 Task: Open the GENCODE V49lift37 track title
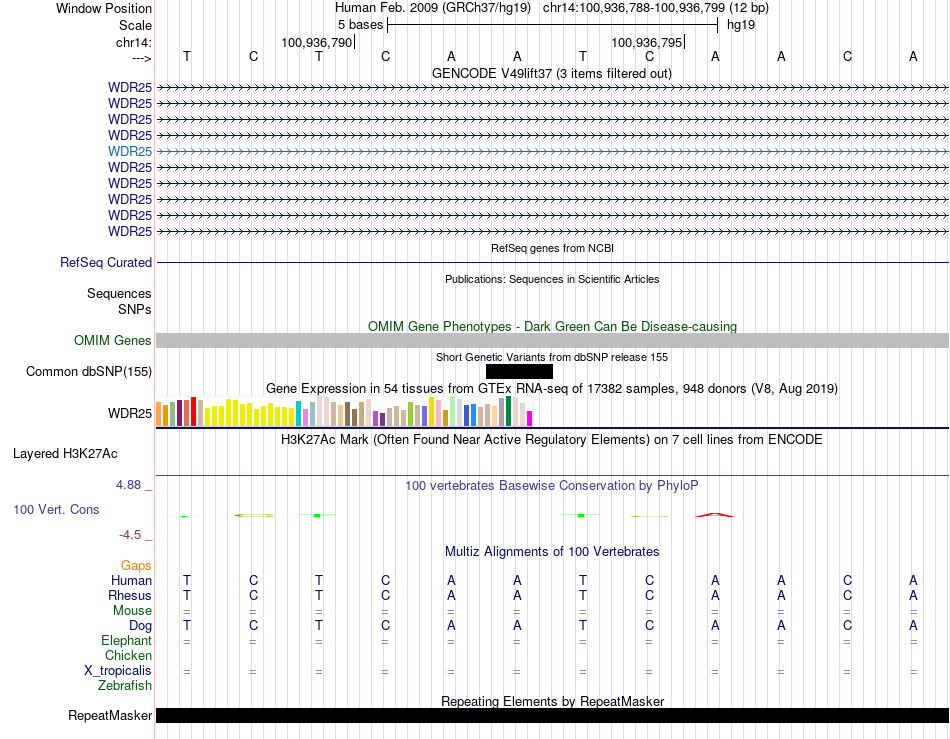point(551,73)
